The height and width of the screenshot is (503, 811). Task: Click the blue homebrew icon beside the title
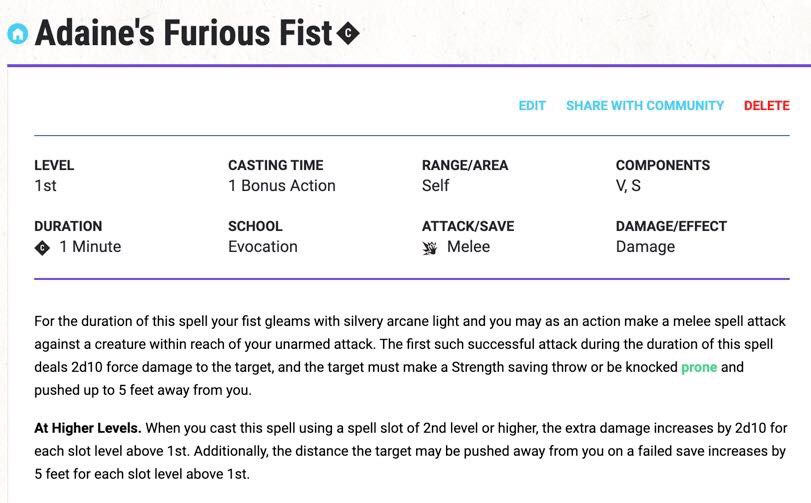17,34
